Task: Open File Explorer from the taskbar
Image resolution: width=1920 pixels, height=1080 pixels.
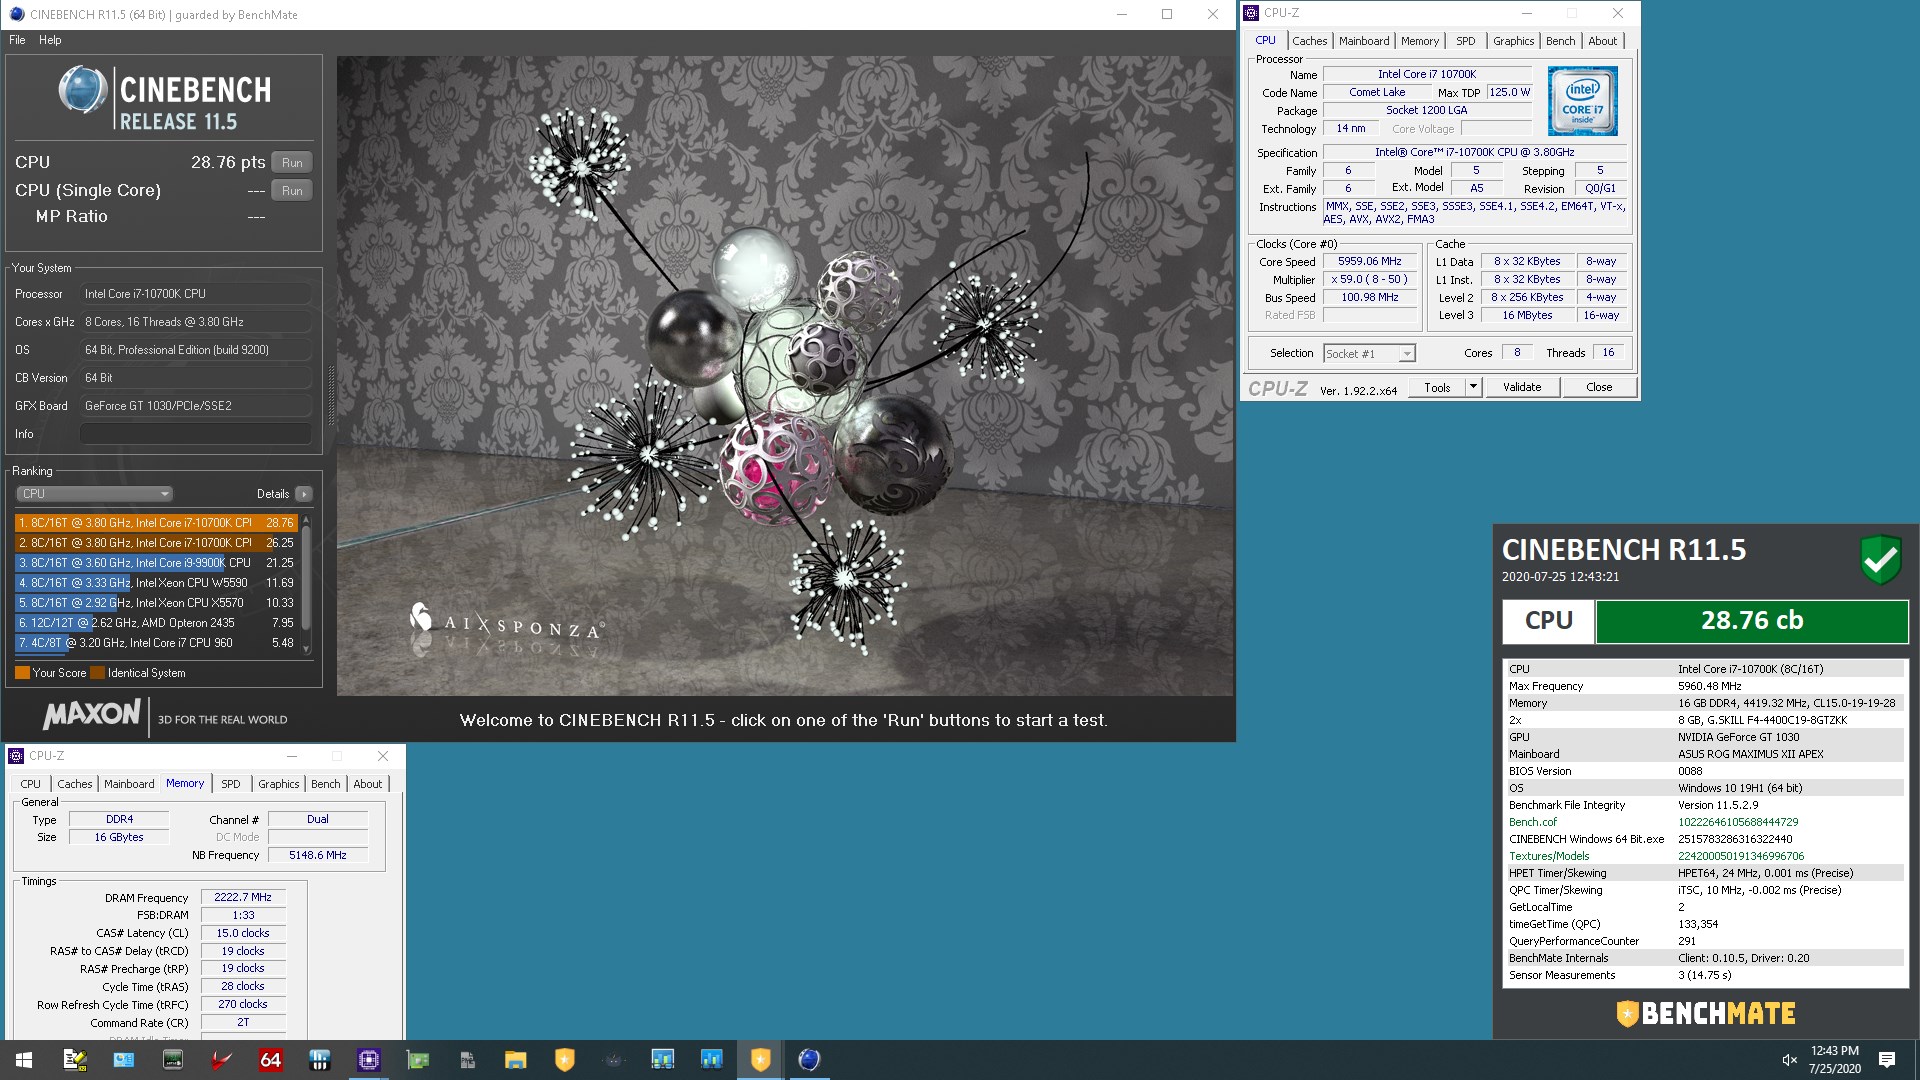Action: pyautogui.click(x=516, y=1060)
